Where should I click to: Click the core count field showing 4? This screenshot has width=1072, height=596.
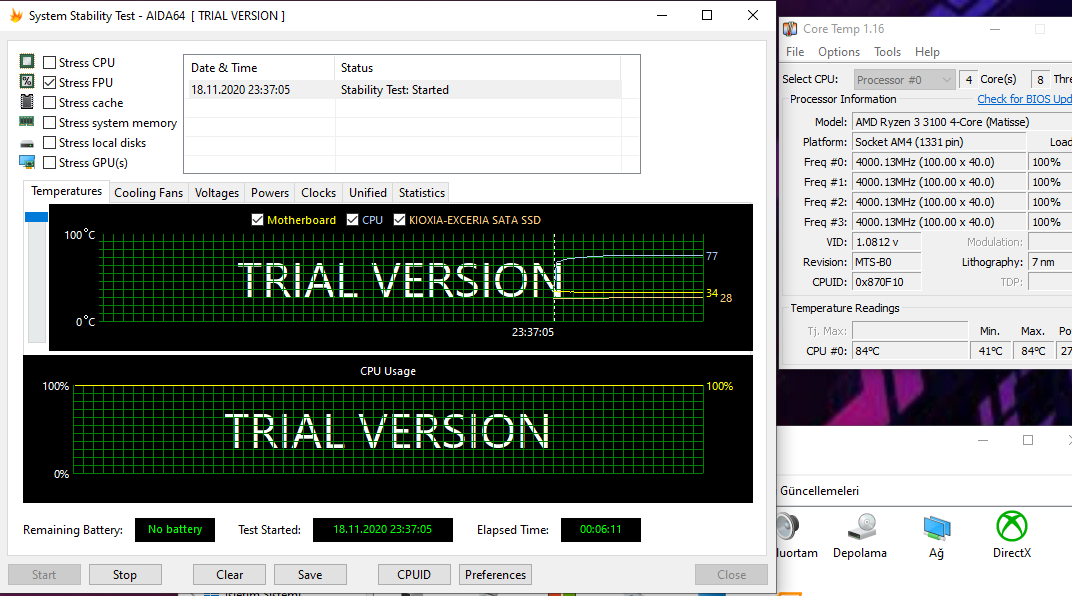(968, 79)
